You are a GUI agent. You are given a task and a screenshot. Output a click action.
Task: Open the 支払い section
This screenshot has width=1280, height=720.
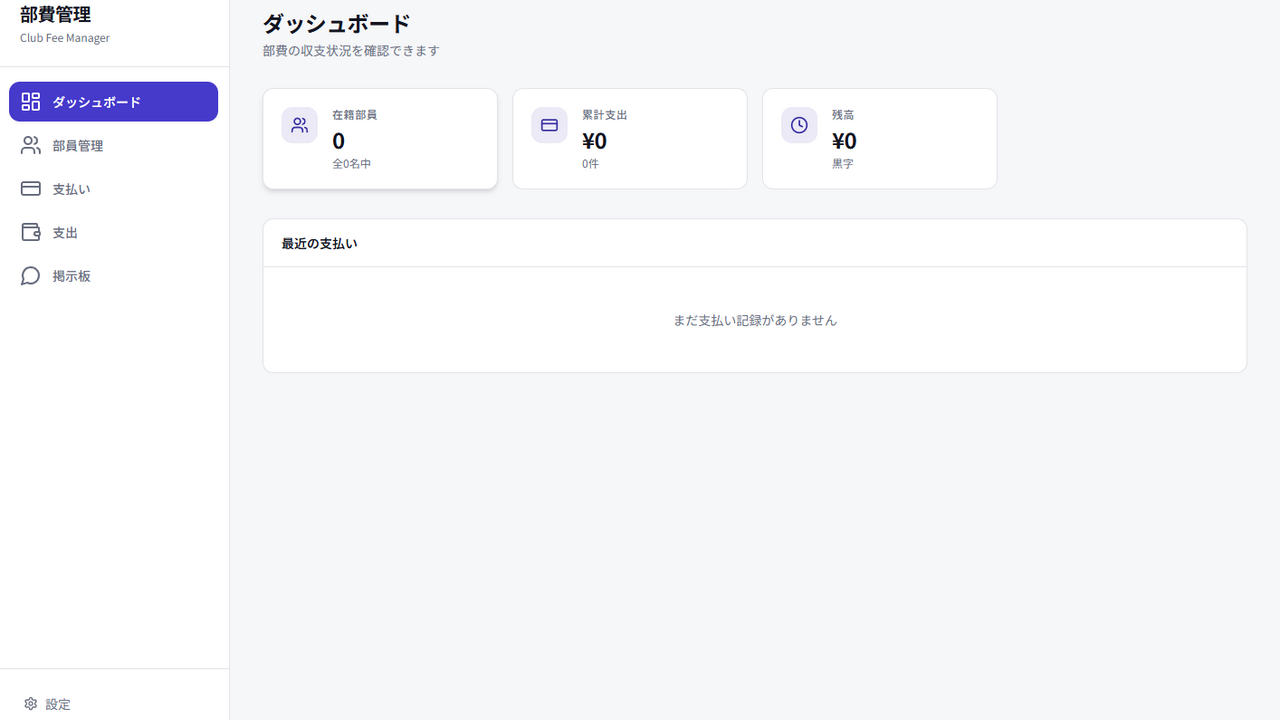113,189
